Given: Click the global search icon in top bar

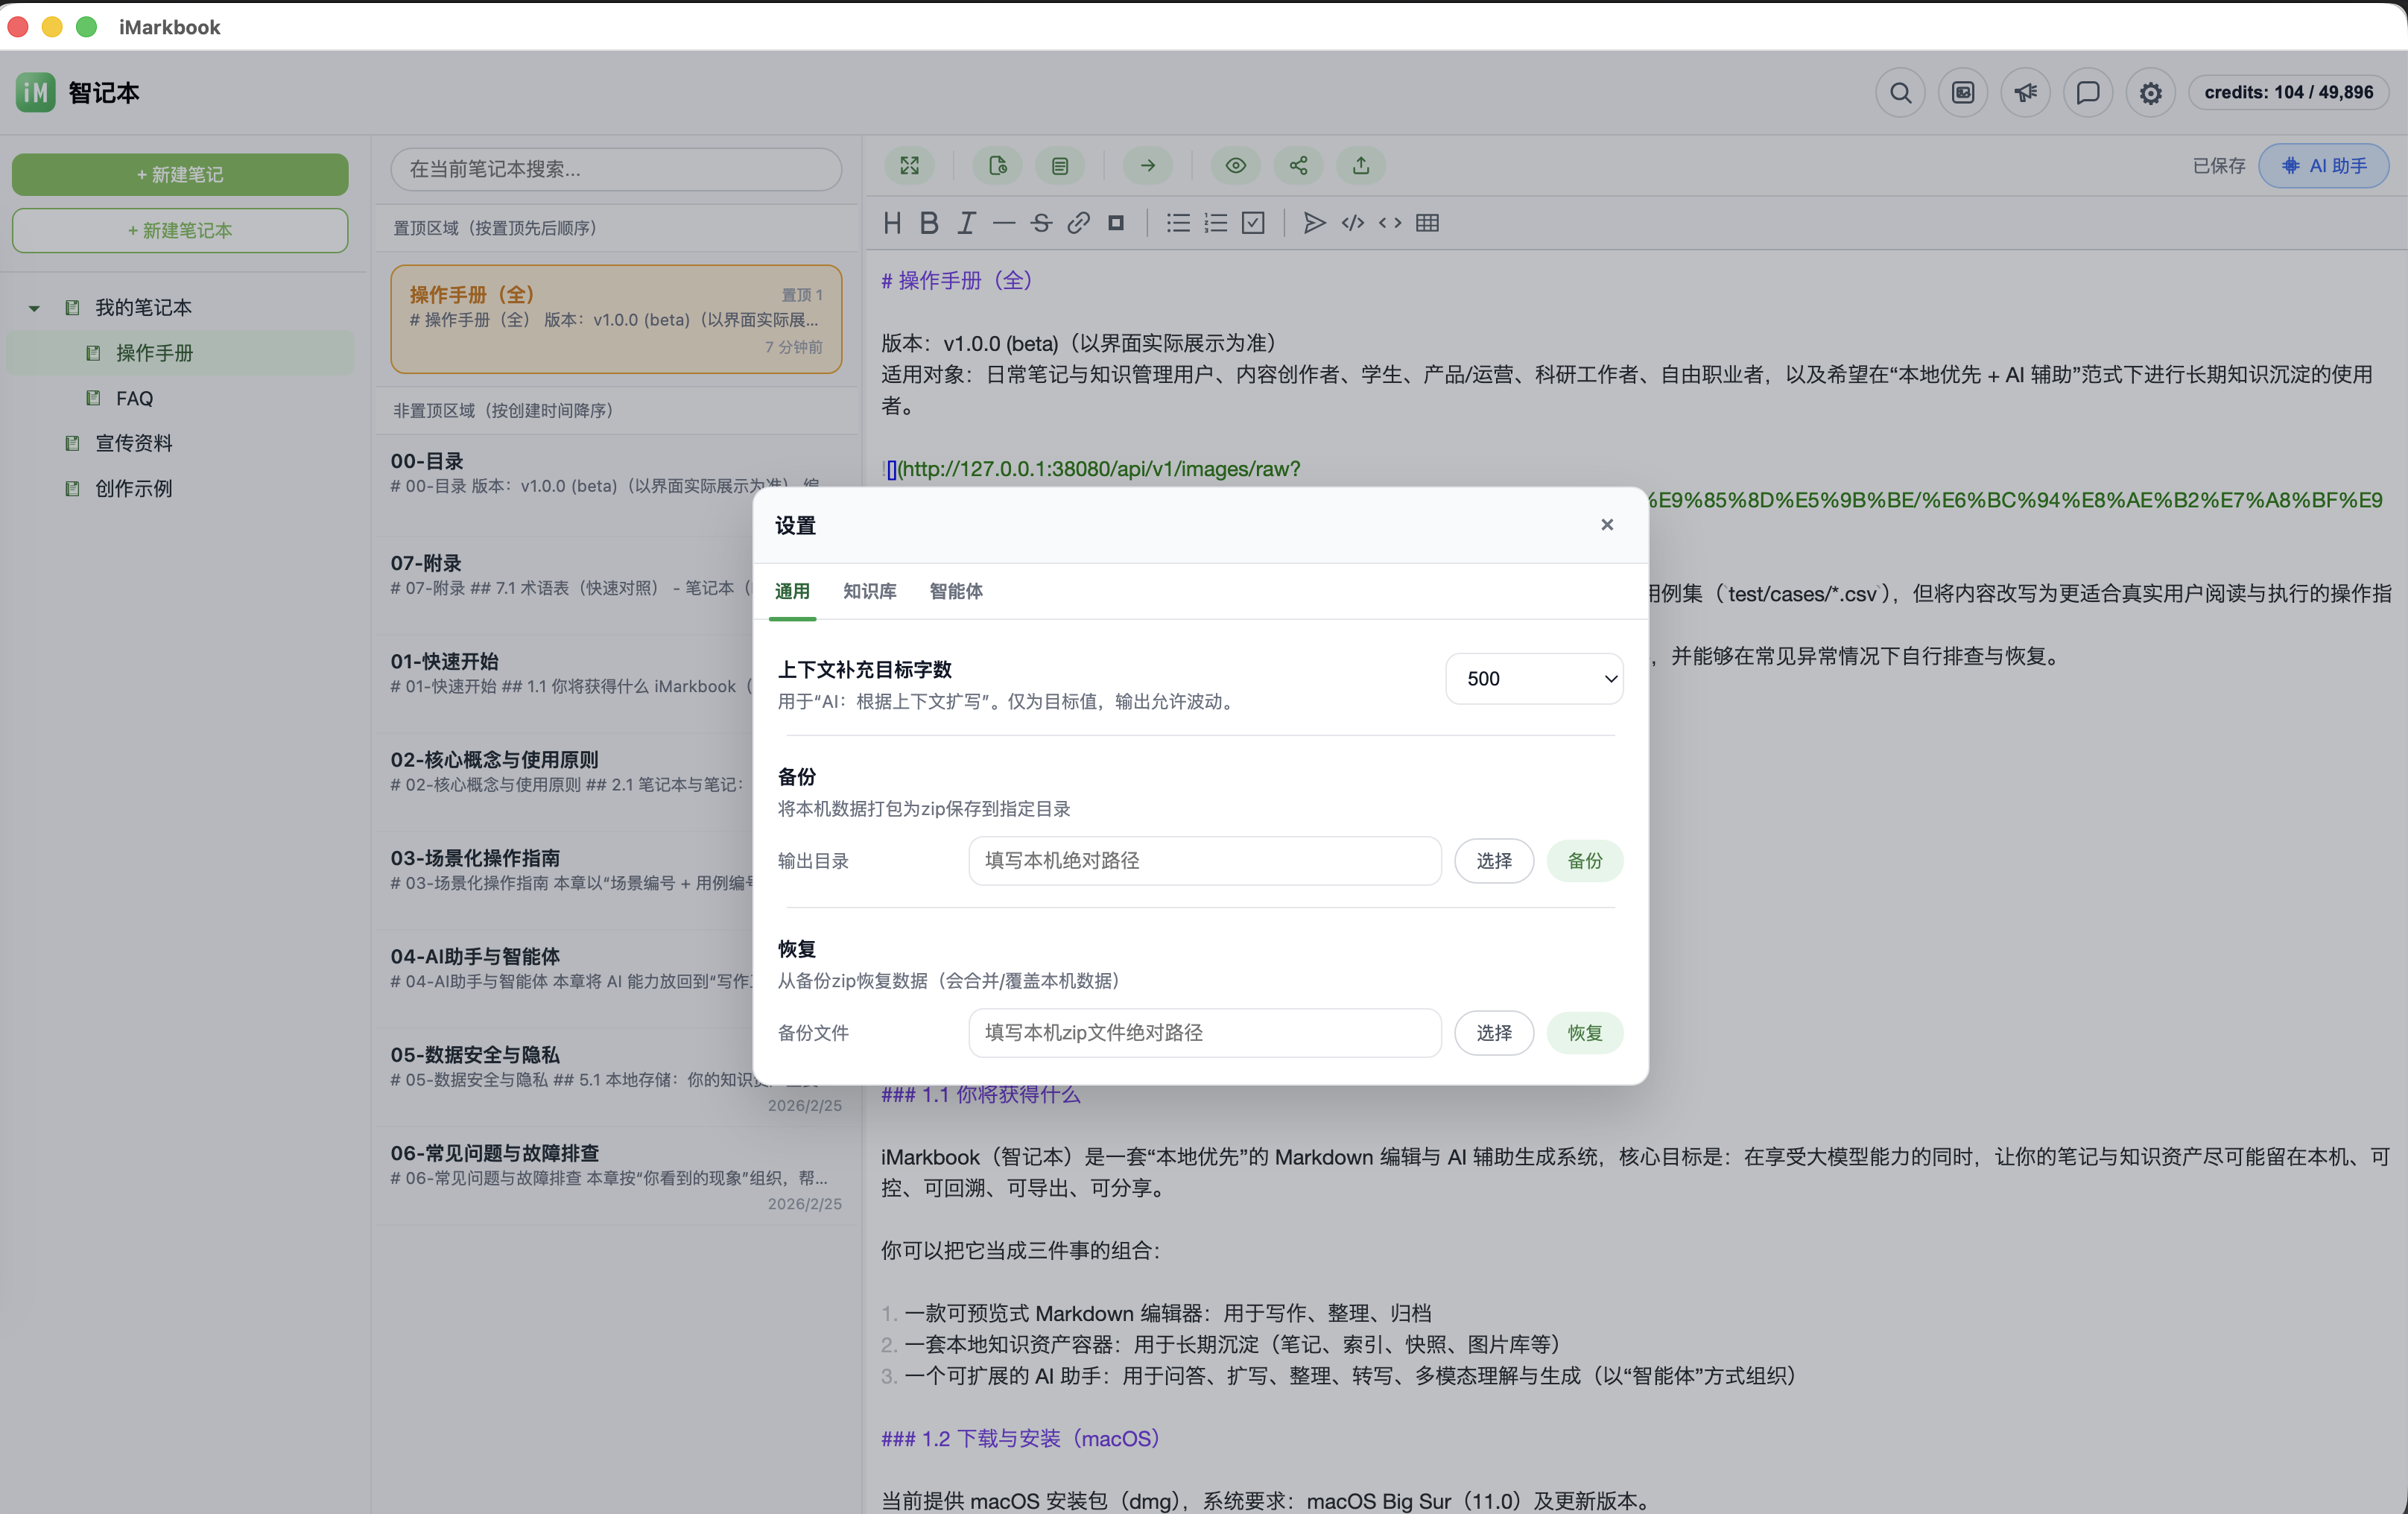Looking at the screenshot, I should click(1899, 92).
